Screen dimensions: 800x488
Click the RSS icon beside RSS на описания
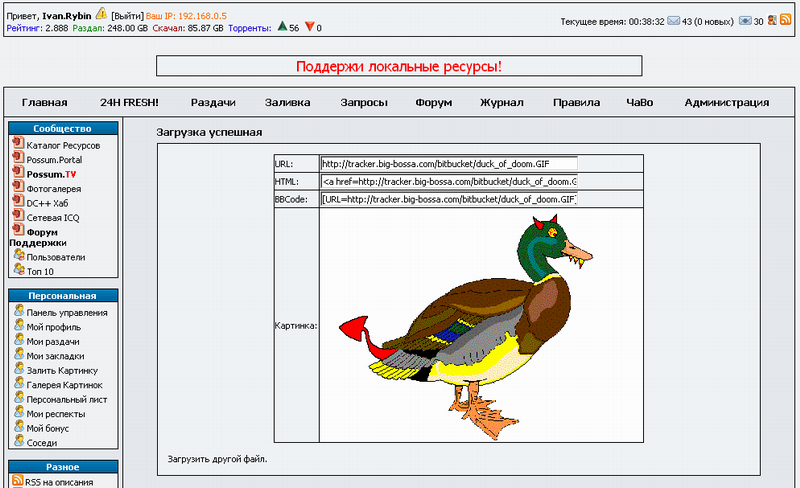click(18, 480)
